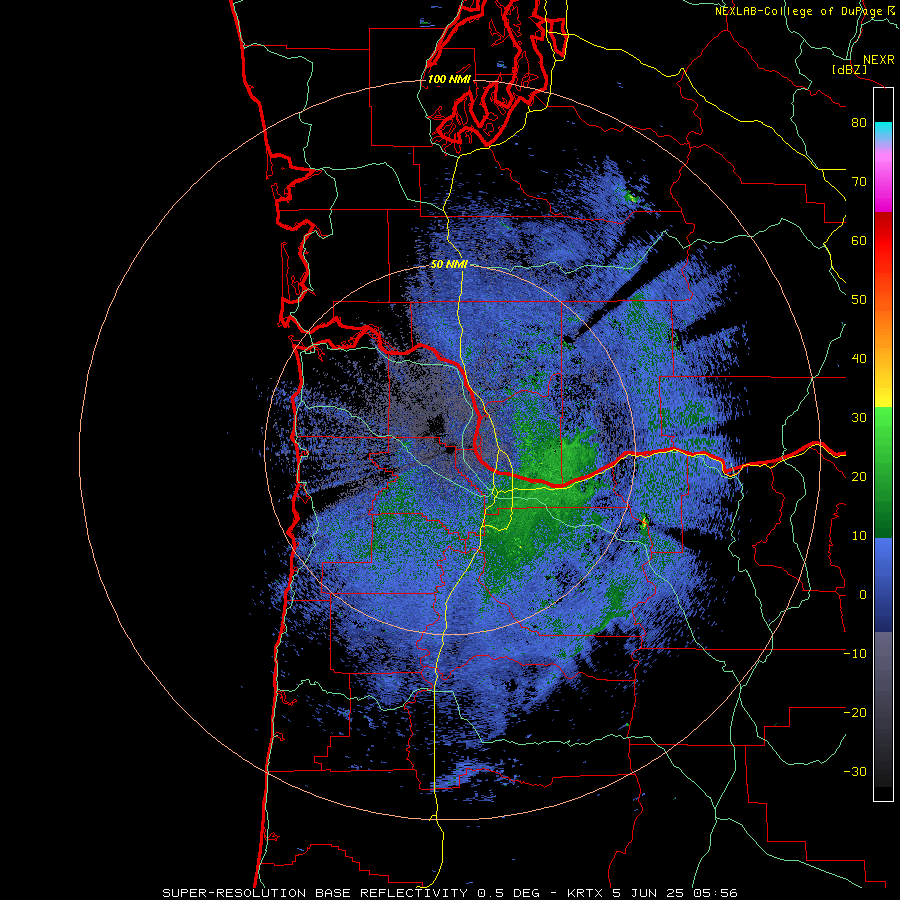Click the 40 value on the dBZ scale
The width and height of the screenshot is (900, 900).
pos(859,359)
